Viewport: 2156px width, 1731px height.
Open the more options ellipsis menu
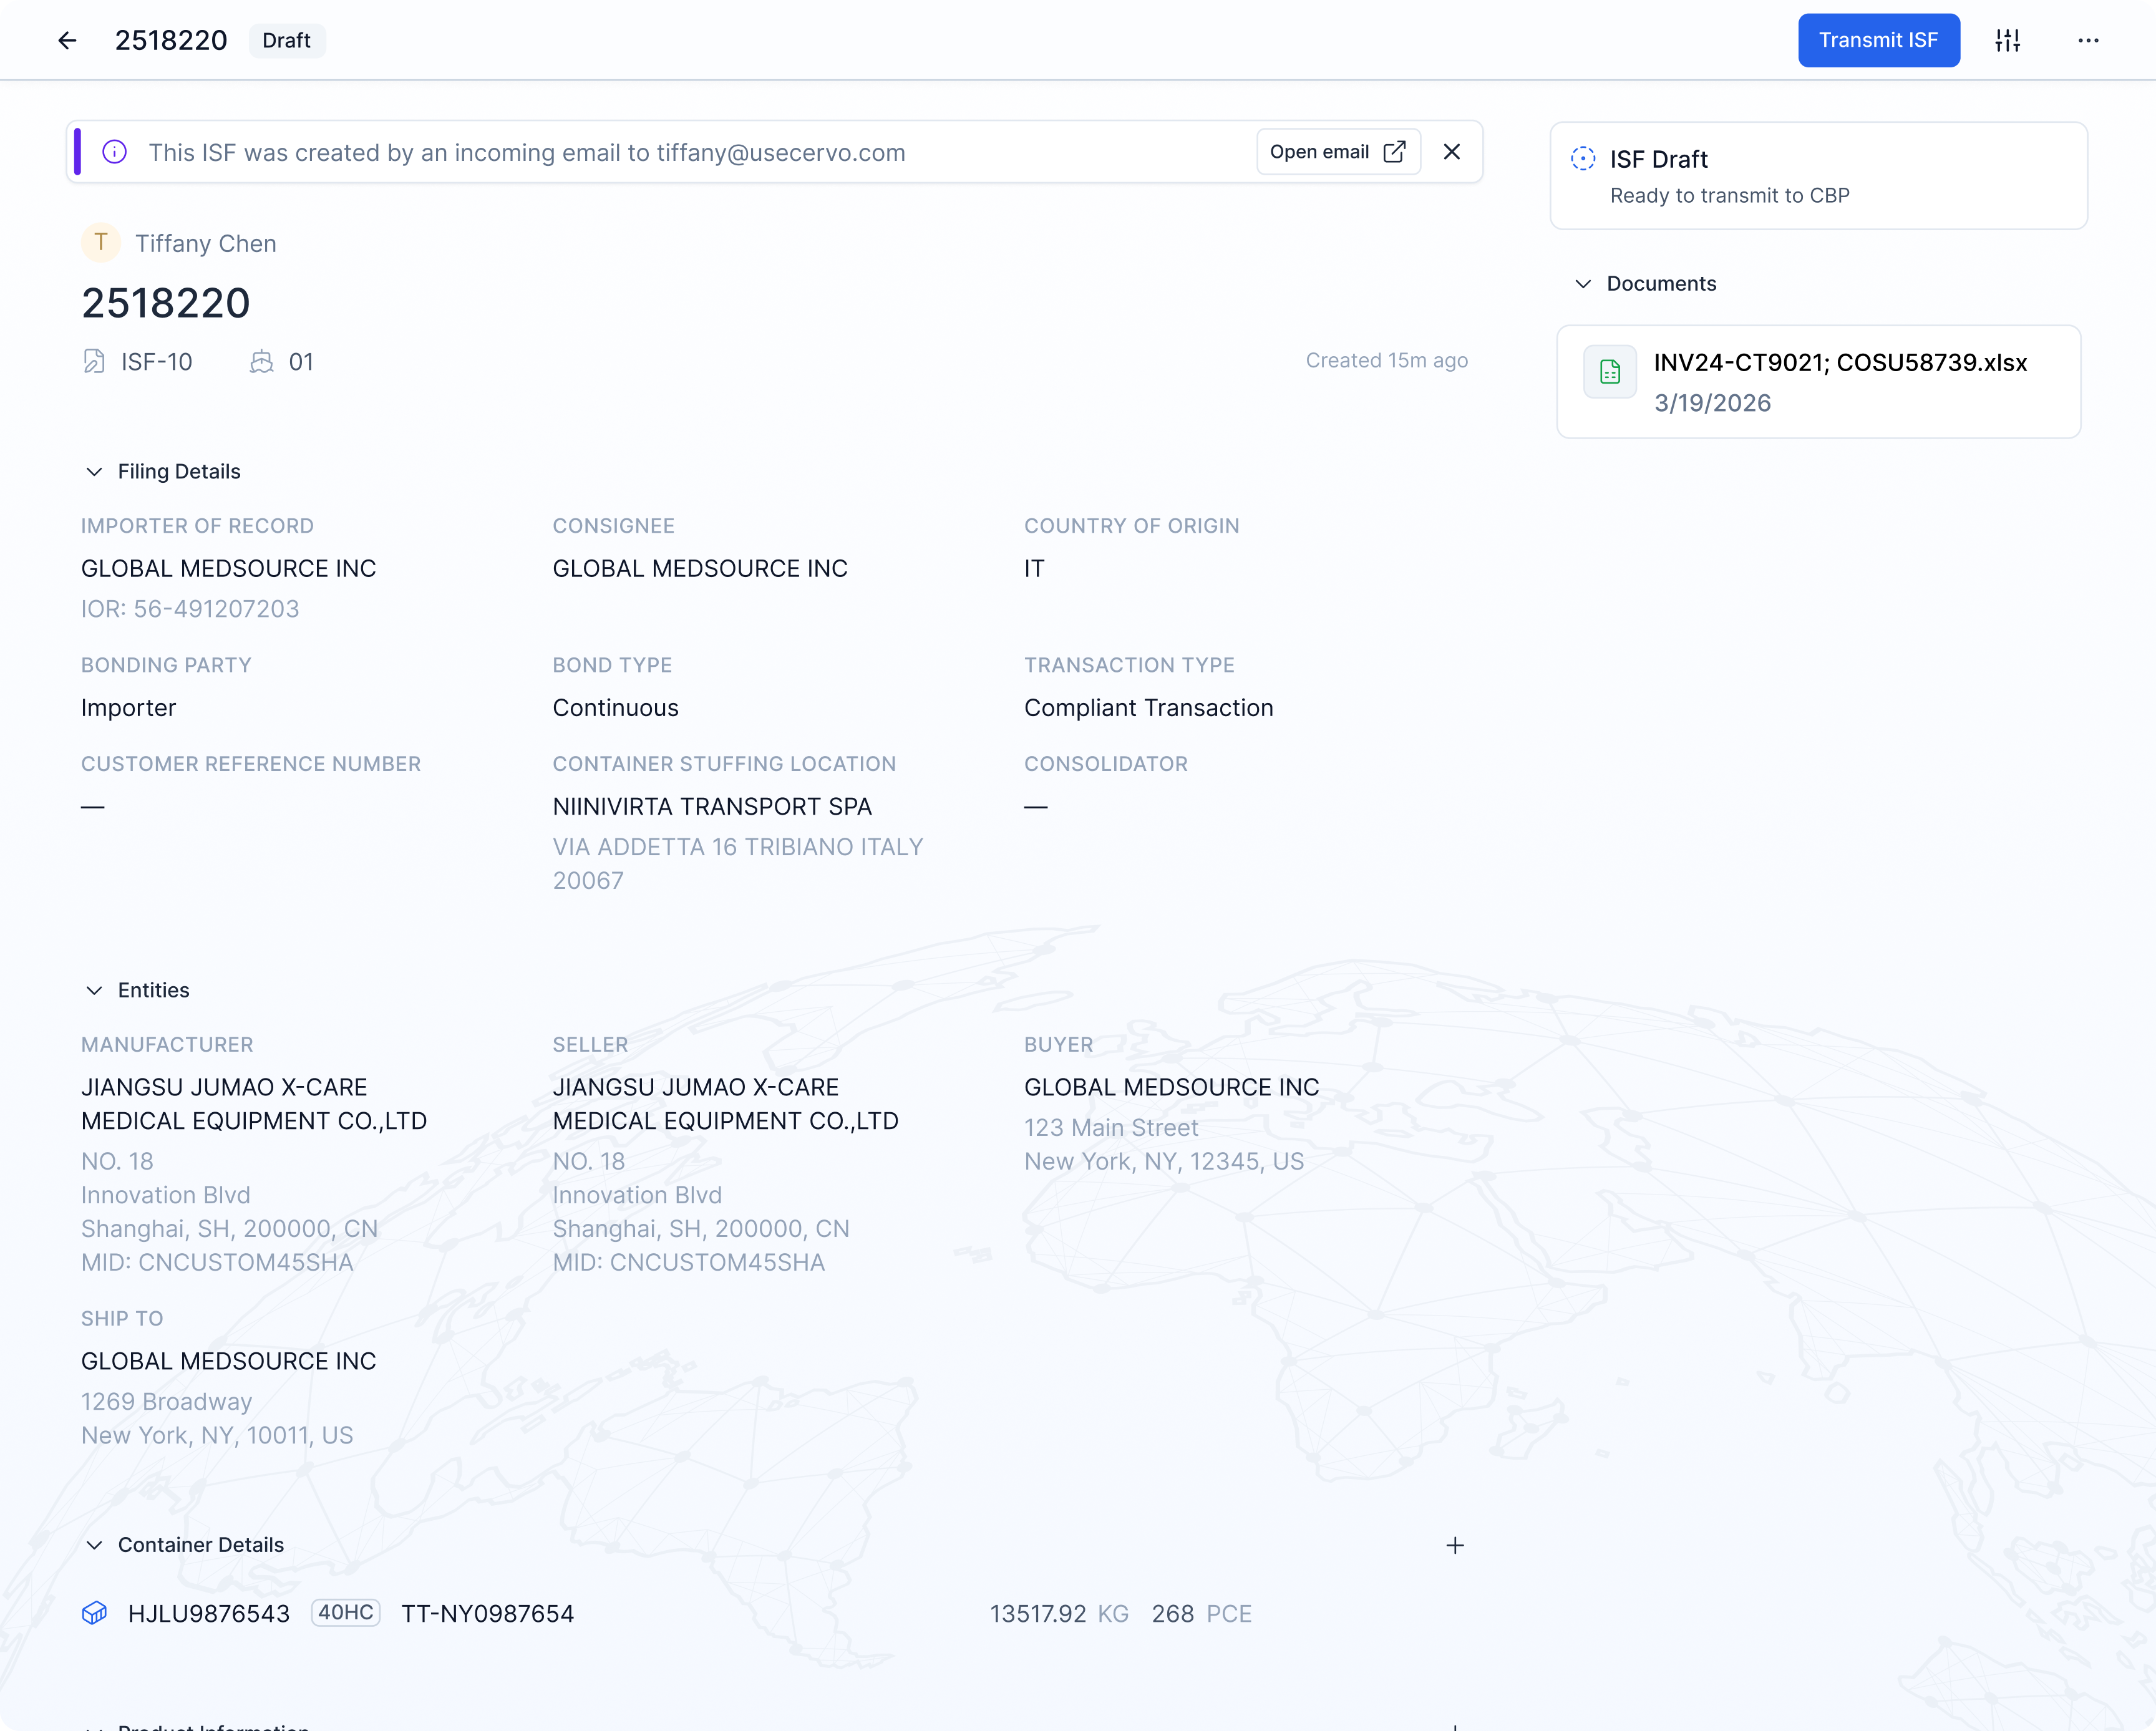click(2088, 40)
